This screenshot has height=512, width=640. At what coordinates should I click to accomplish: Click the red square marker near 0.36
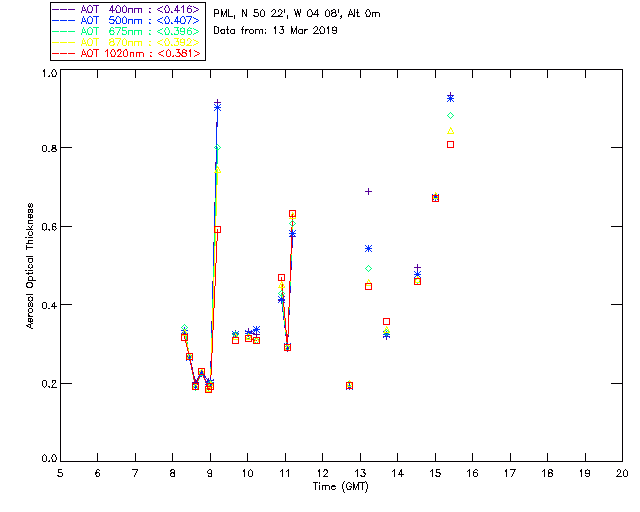[387, 321]
